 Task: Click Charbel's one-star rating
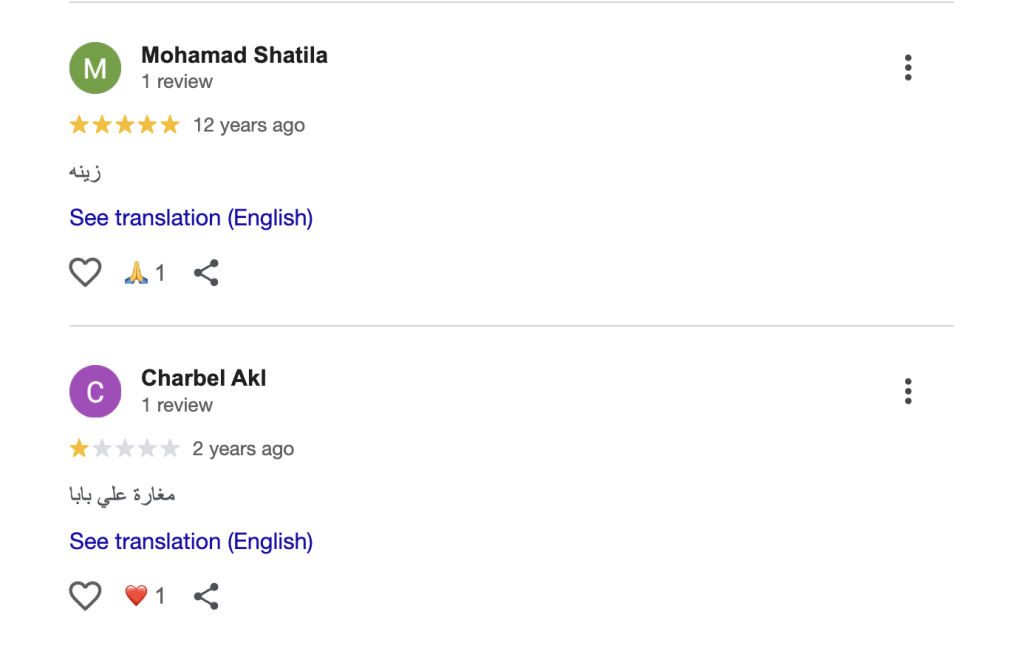[x=125, y=448]
